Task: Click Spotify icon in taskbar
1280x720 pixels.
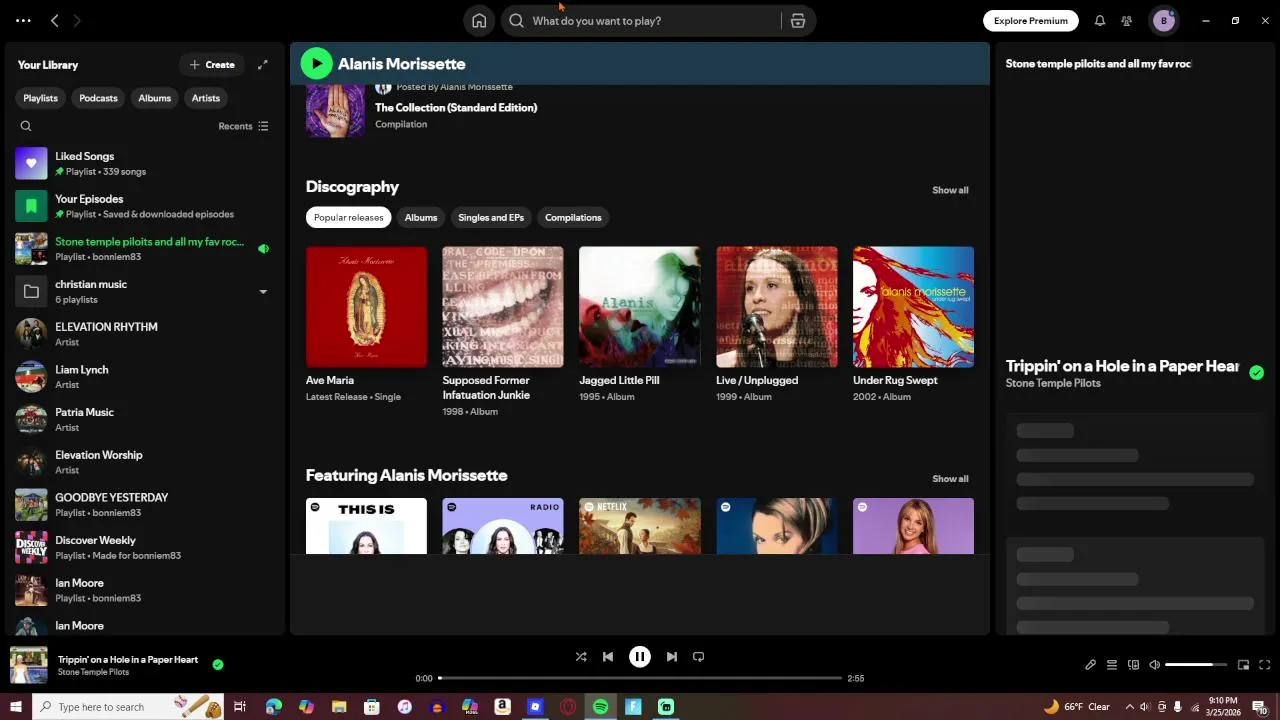Action: coord(600,707)
